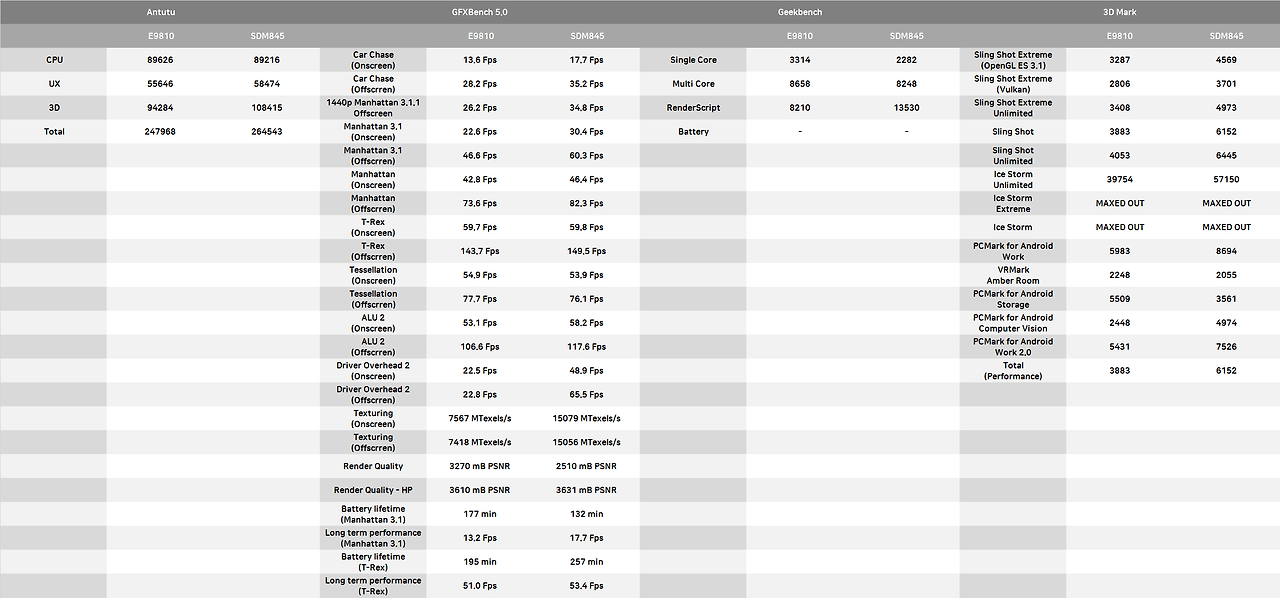Click the Driver Overhead 2 (Onscreen) label
The width and height of the screenshot is (1280, 598).
point(373,371)
